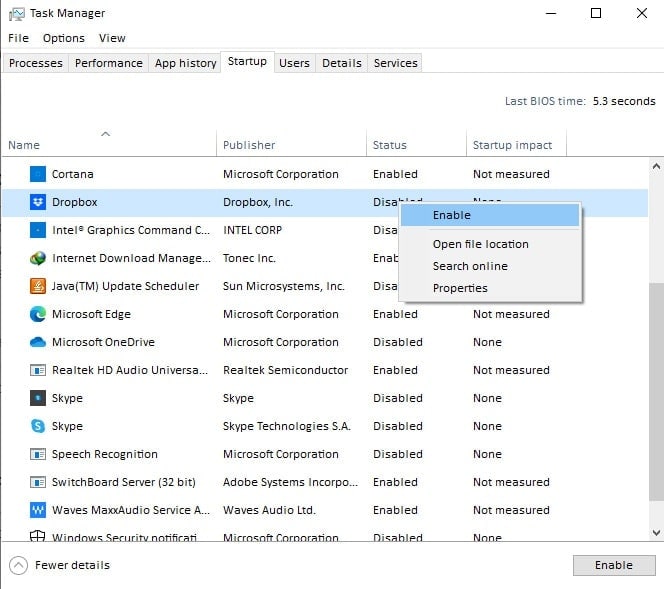This screenshot has width=664, height=589.
Task: Select the Microsoft OneDrive row name
Action: tap(103, 342)
